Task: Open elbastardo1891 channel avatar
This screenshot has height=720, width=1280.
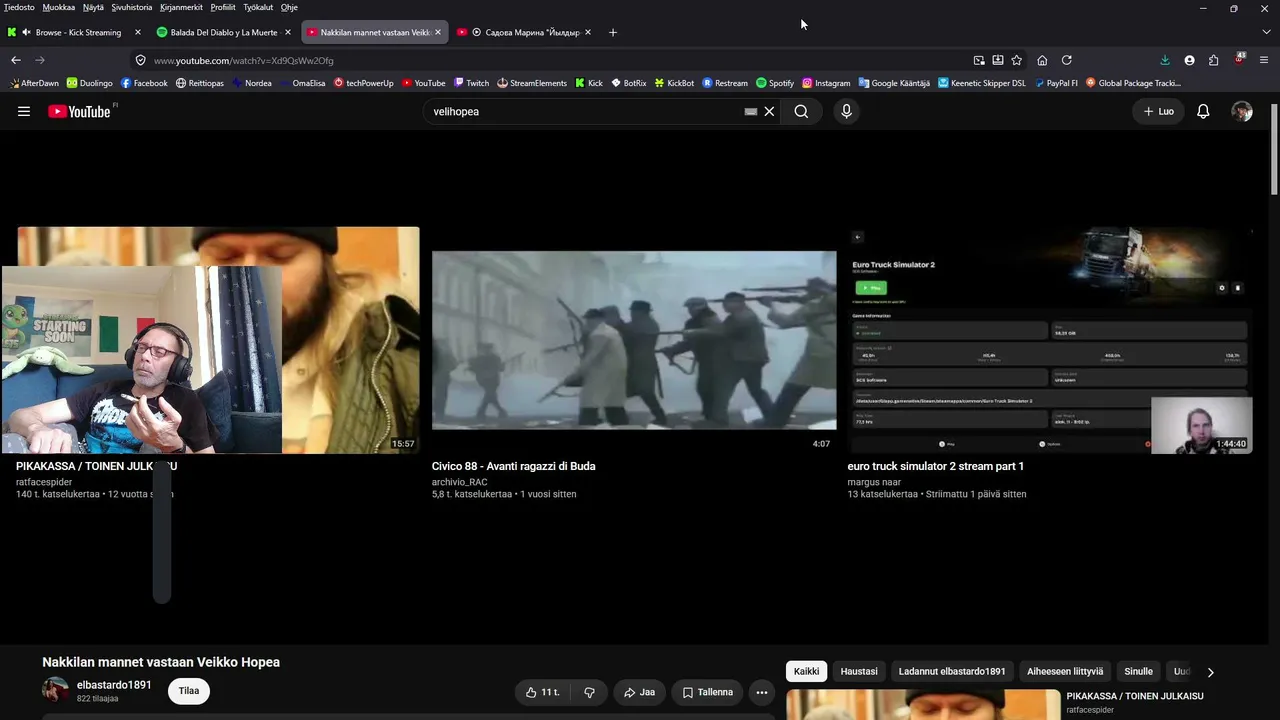Action: [x=55, y=690]
